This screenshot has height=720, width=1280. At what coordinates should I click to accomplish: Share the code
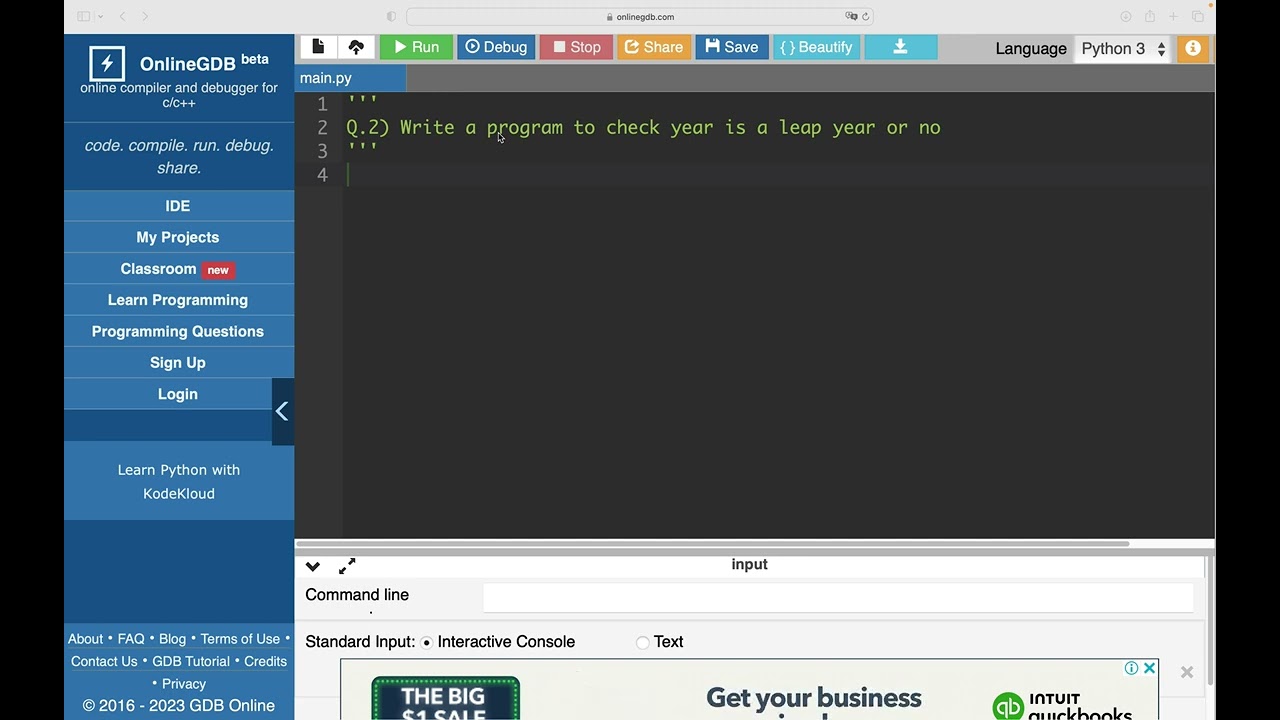[x=654, y=47]
